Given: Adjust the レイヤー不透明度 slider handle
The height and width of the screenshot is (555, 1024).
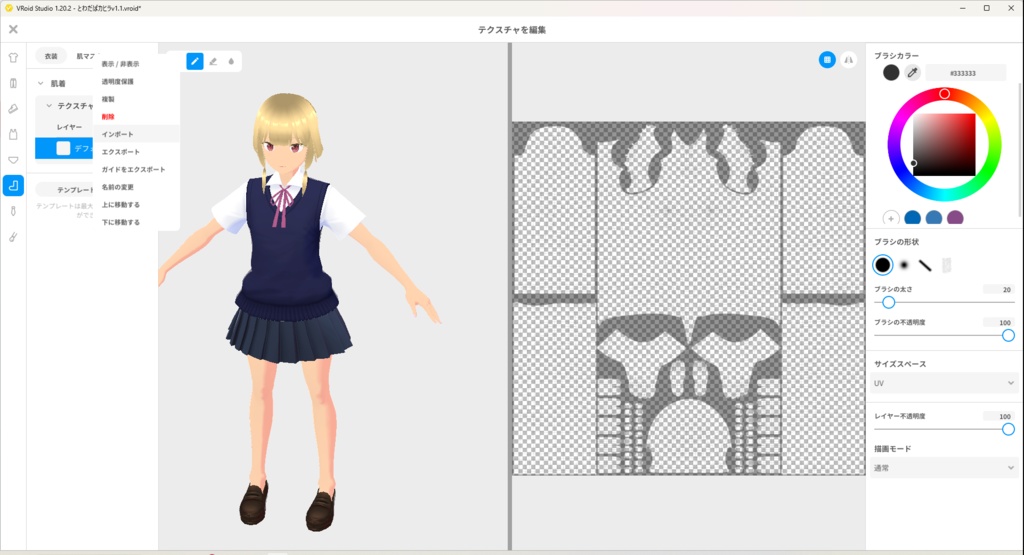Looking at the screenshot, I should click(x=1008, y=429).
